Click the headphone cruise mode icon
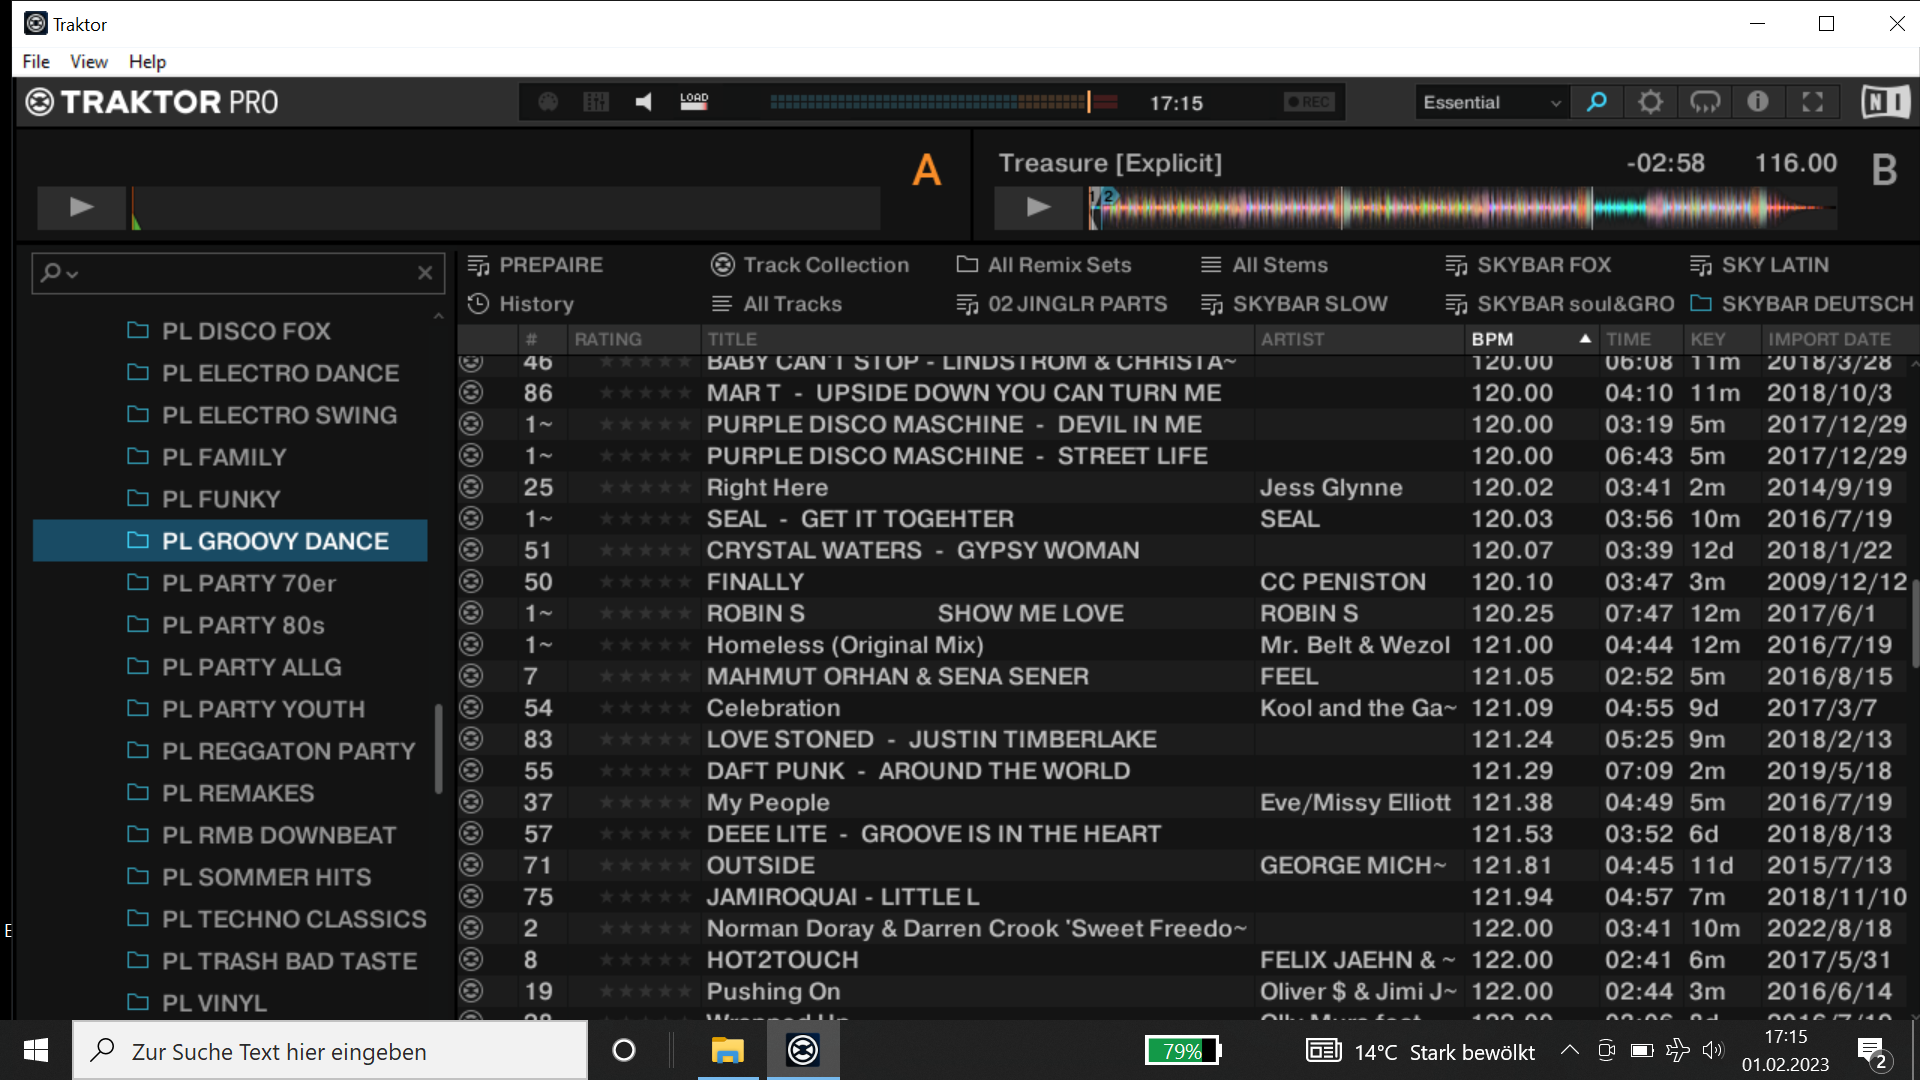Screen dimensions: 1920x1080 tap(1705, 102)
